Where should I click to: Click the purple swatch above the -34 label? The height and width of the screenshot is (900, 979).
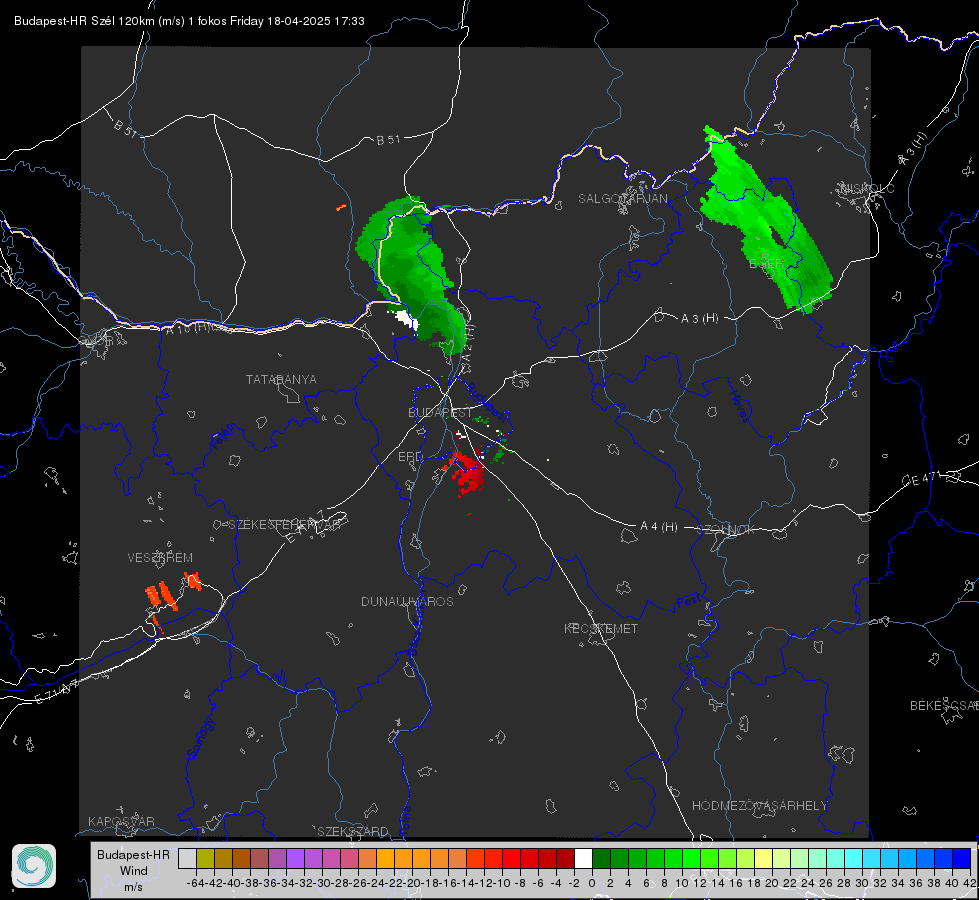(295, 858)
